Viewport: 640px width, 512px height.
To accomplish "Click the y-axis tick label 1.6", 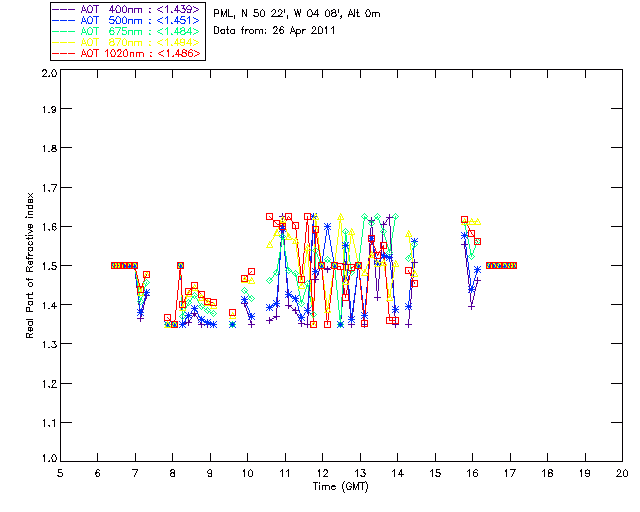I will pyautogui.click(x=49, y=227).
